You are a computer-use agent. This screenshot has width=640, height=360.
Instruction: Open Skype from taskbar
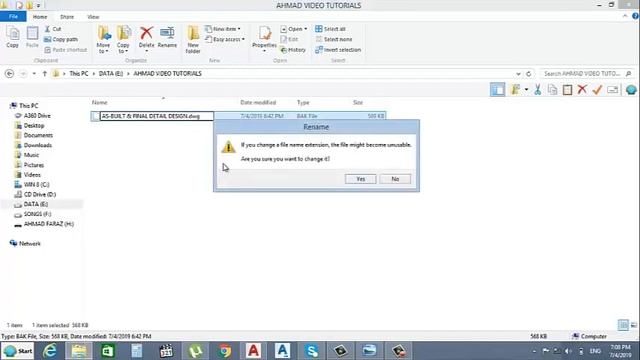(x=311, y=351)
